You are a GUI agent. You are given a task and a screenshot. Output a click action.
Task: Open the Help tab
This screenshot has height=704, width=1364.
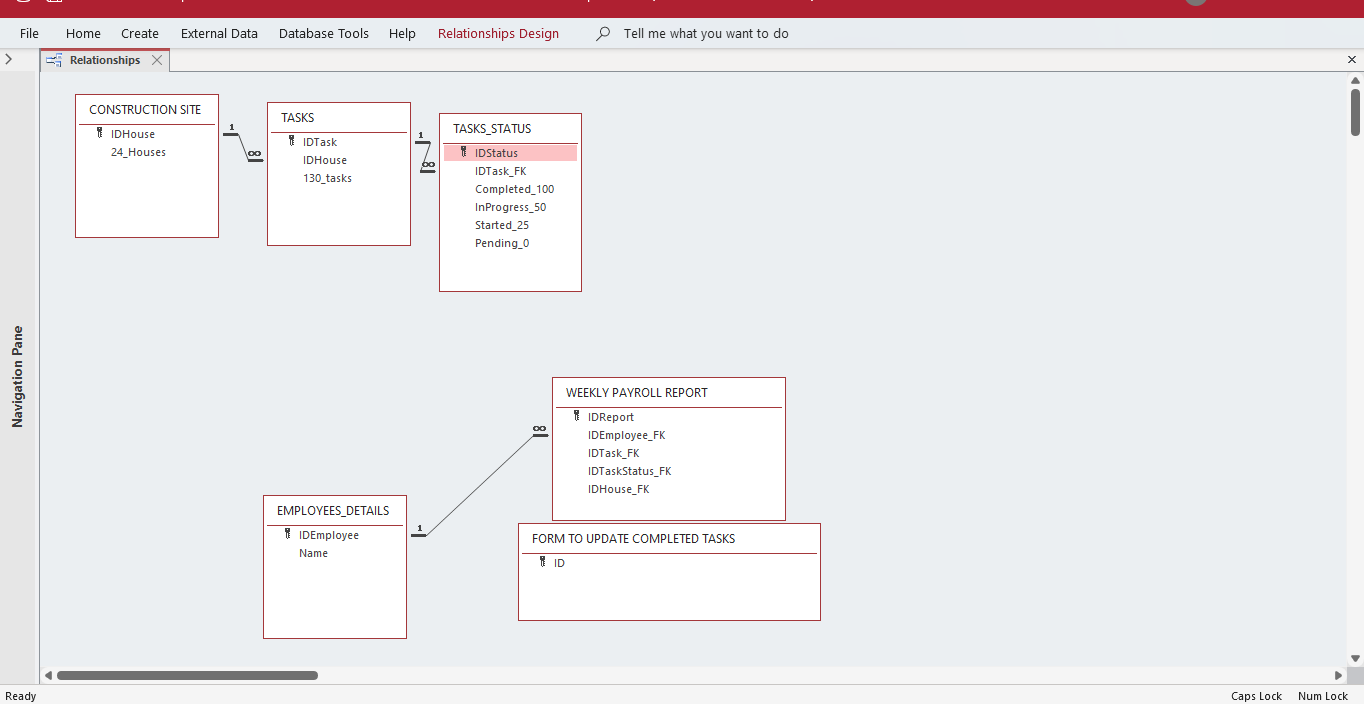click(402, 33)
